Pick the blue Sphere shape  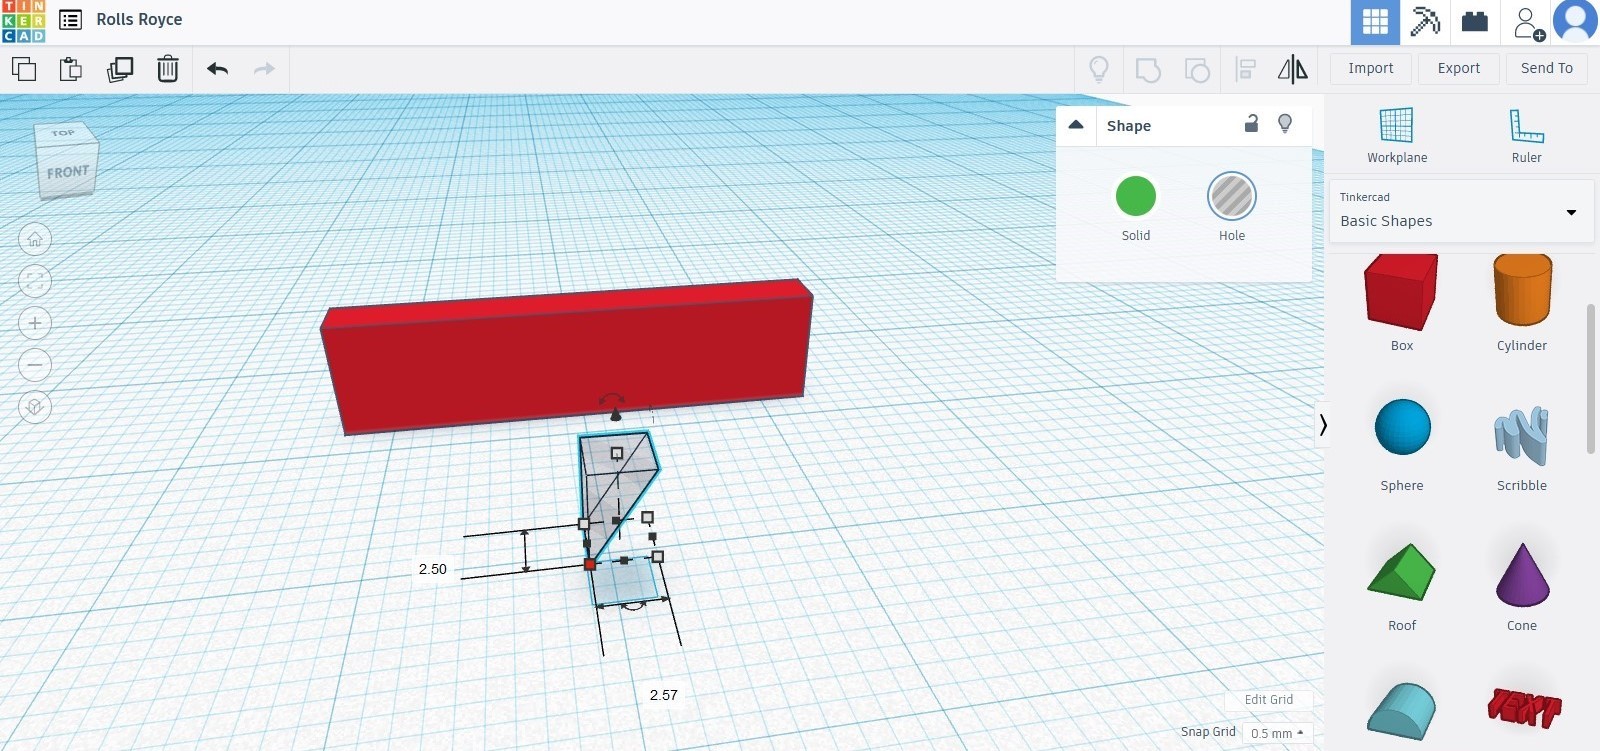[x=1403, y=427]
